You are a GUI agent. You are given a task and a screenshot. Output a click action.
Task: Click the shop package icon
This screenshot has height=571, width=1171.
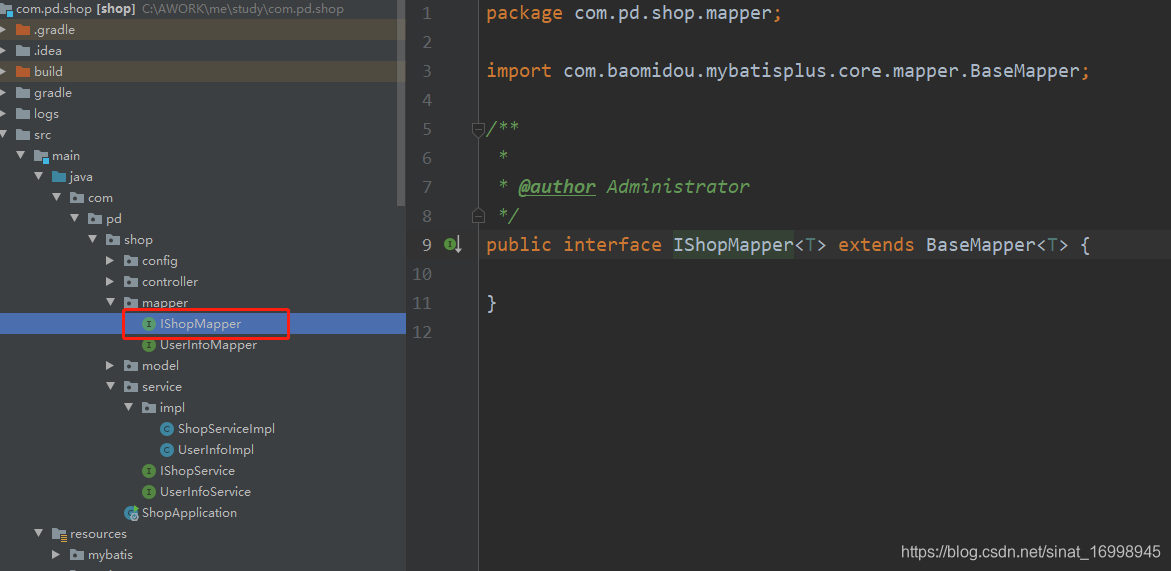coord(113,240)
